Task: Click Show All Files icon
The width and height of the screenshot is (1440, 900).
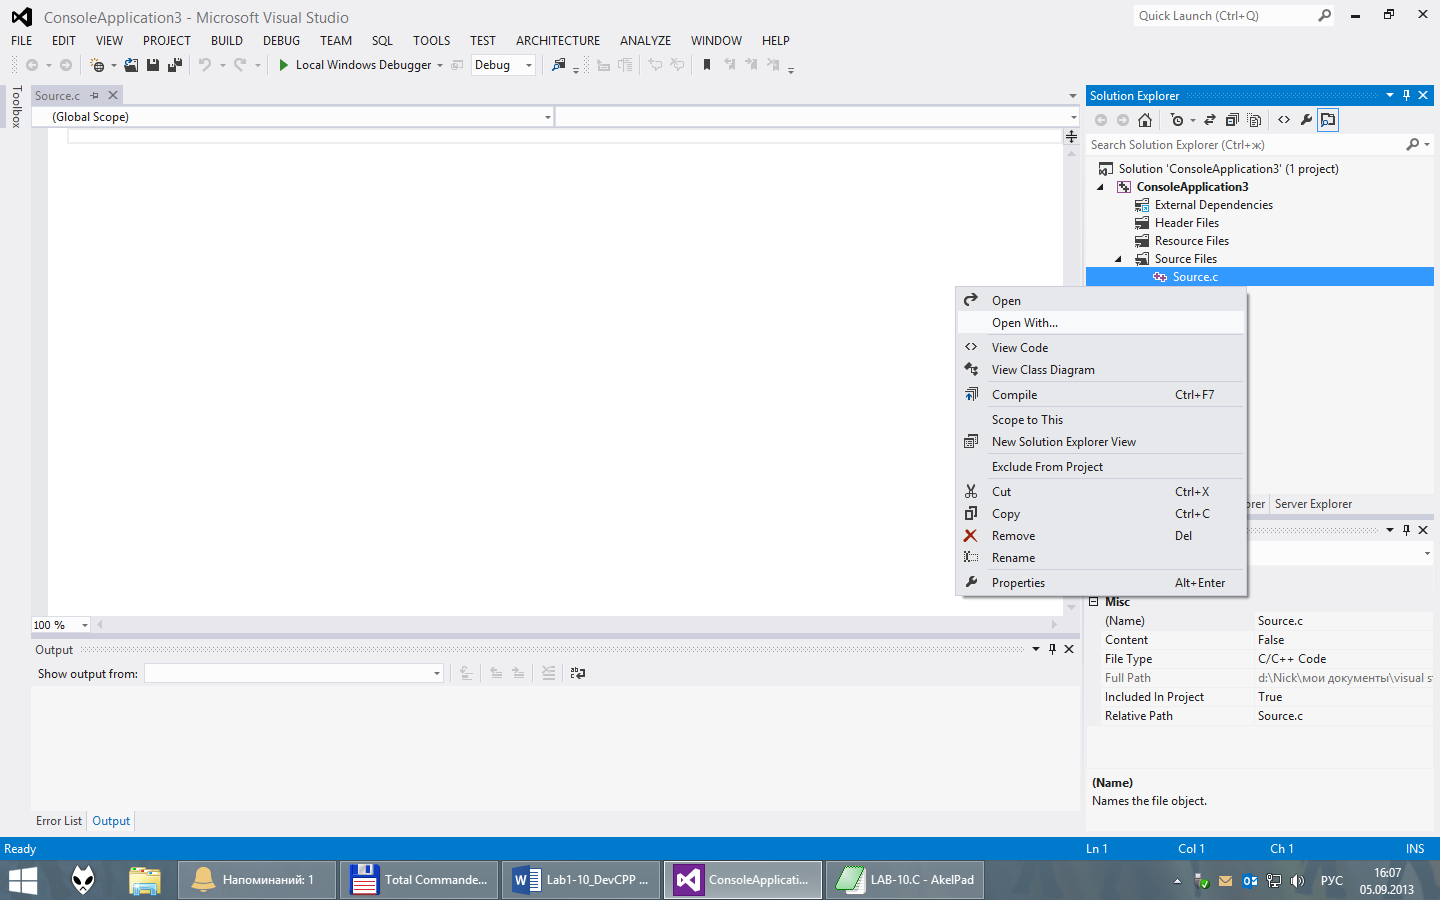Action: [1254, 120]
